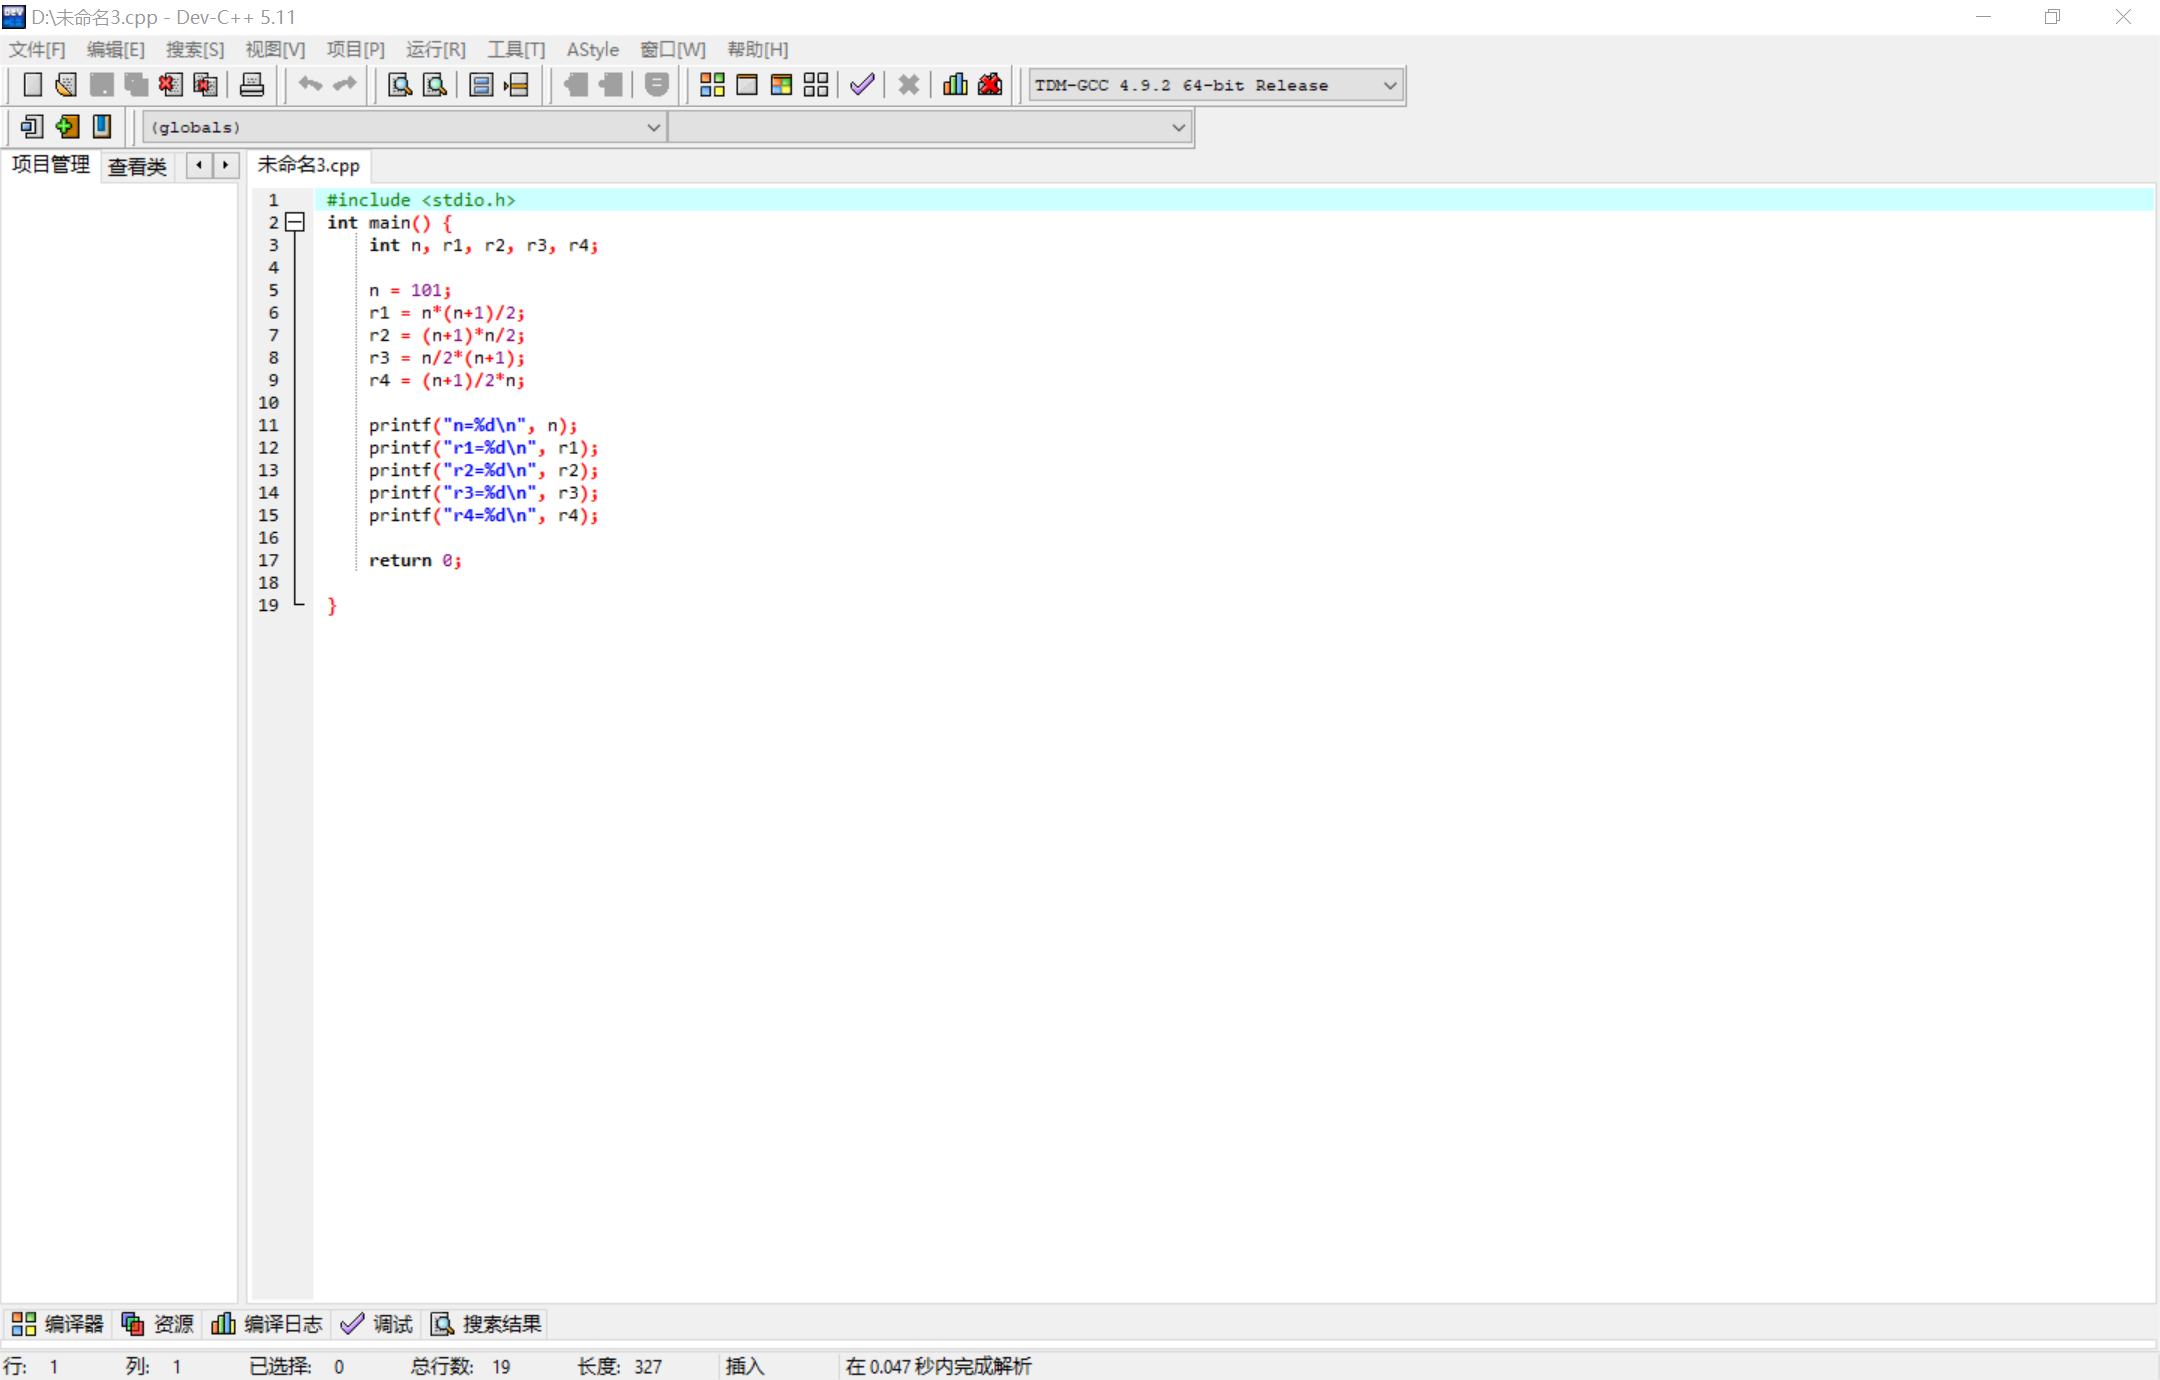
Task: Click the Compile icon (colored squares)
Action: 712,85
